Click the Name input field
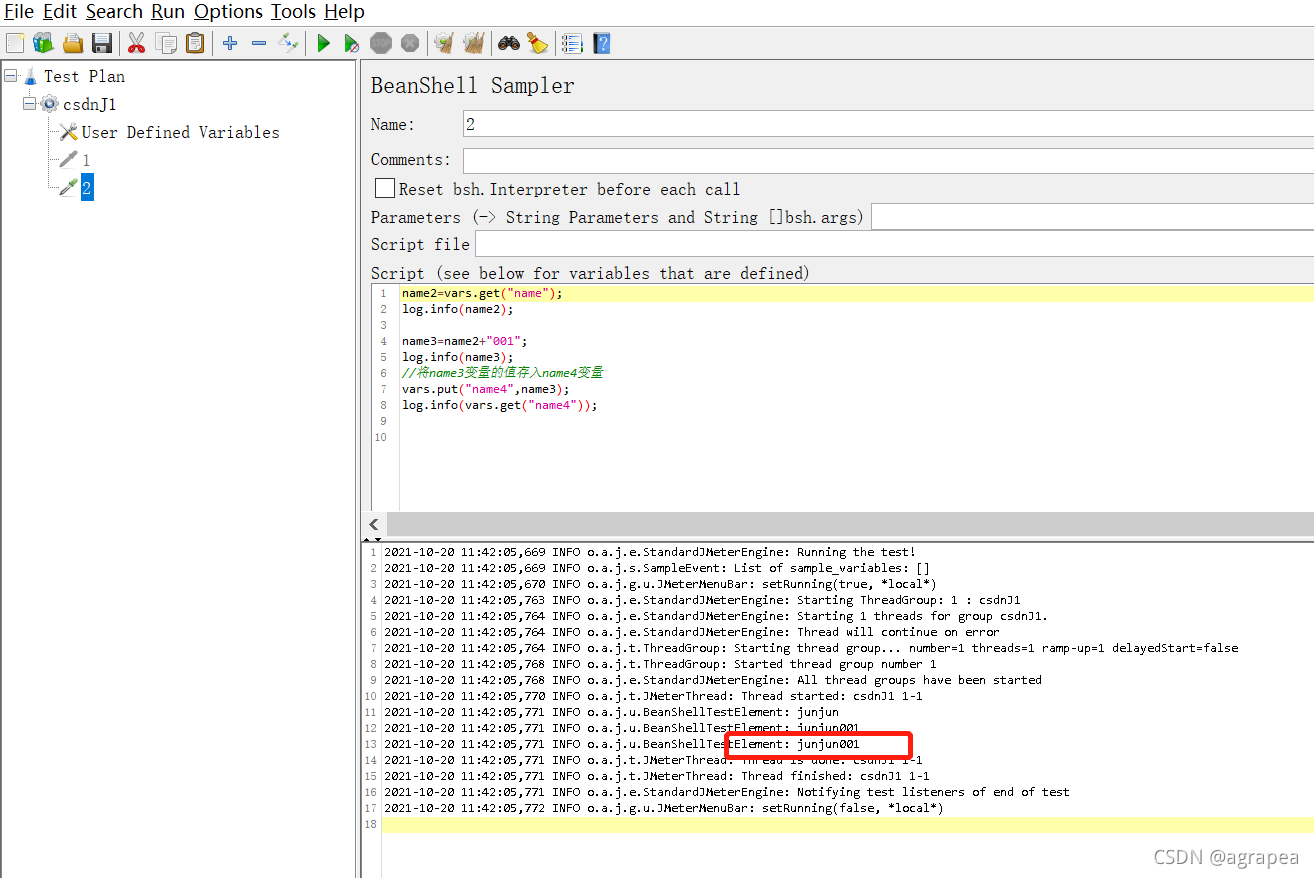Screen dimensions: 1314x878 coord(888,124)
